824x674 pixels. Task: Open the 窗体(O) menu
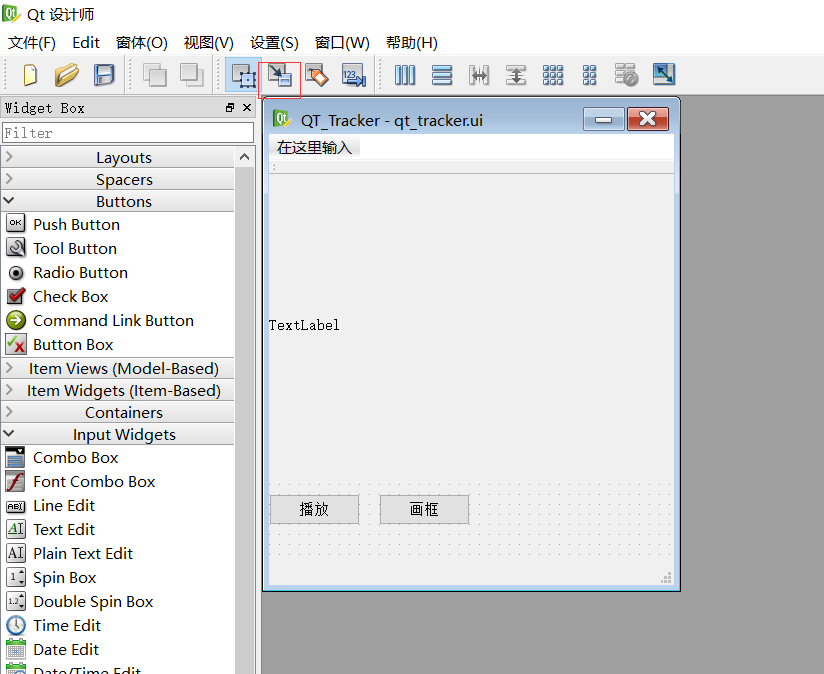coord(141,43)
